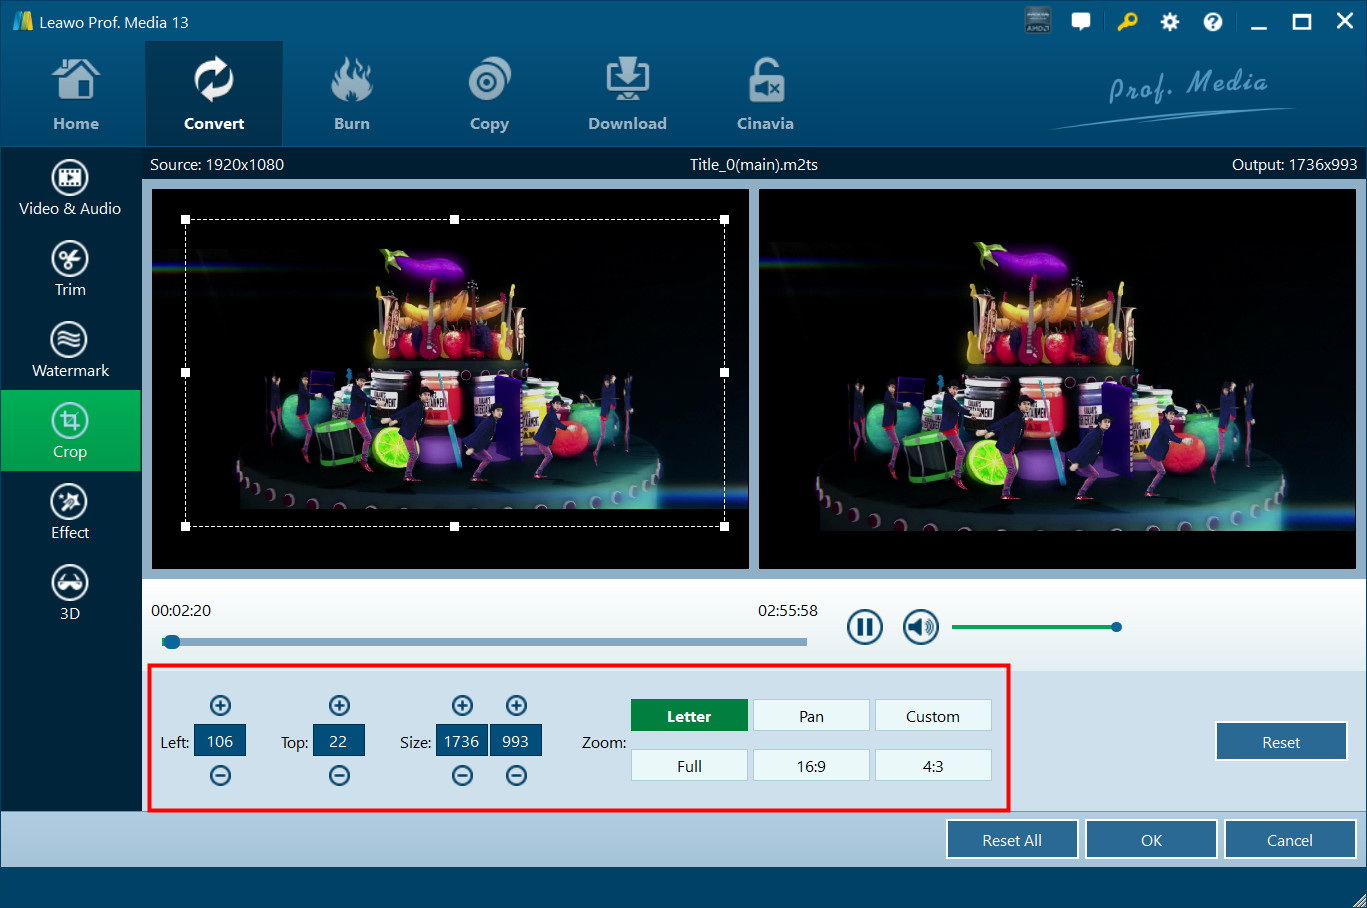Increase the Left crop value
The image size is (1367, 908).
tap(221, 706)
